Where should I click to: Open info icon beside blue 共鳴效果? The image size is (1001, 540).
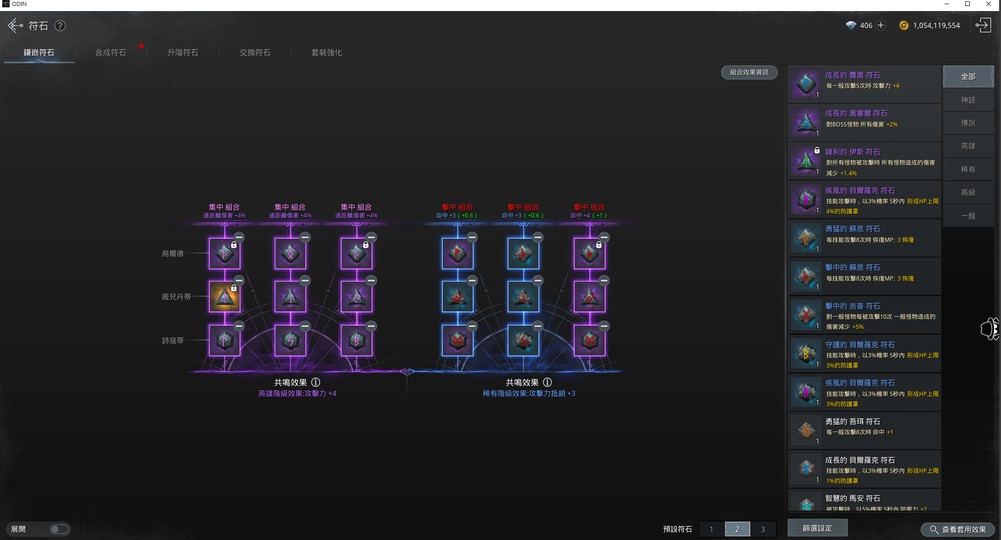547,382
